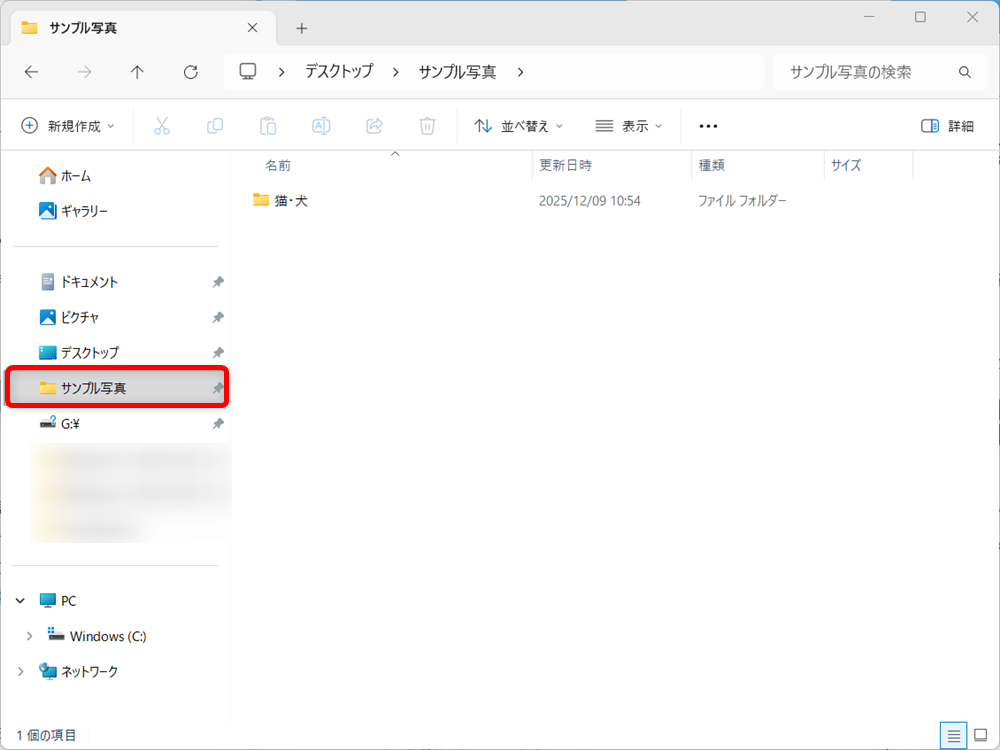Select the Rename icon in the toolbar
Screen dimensions: 1000x750
[x=320, y=126]
